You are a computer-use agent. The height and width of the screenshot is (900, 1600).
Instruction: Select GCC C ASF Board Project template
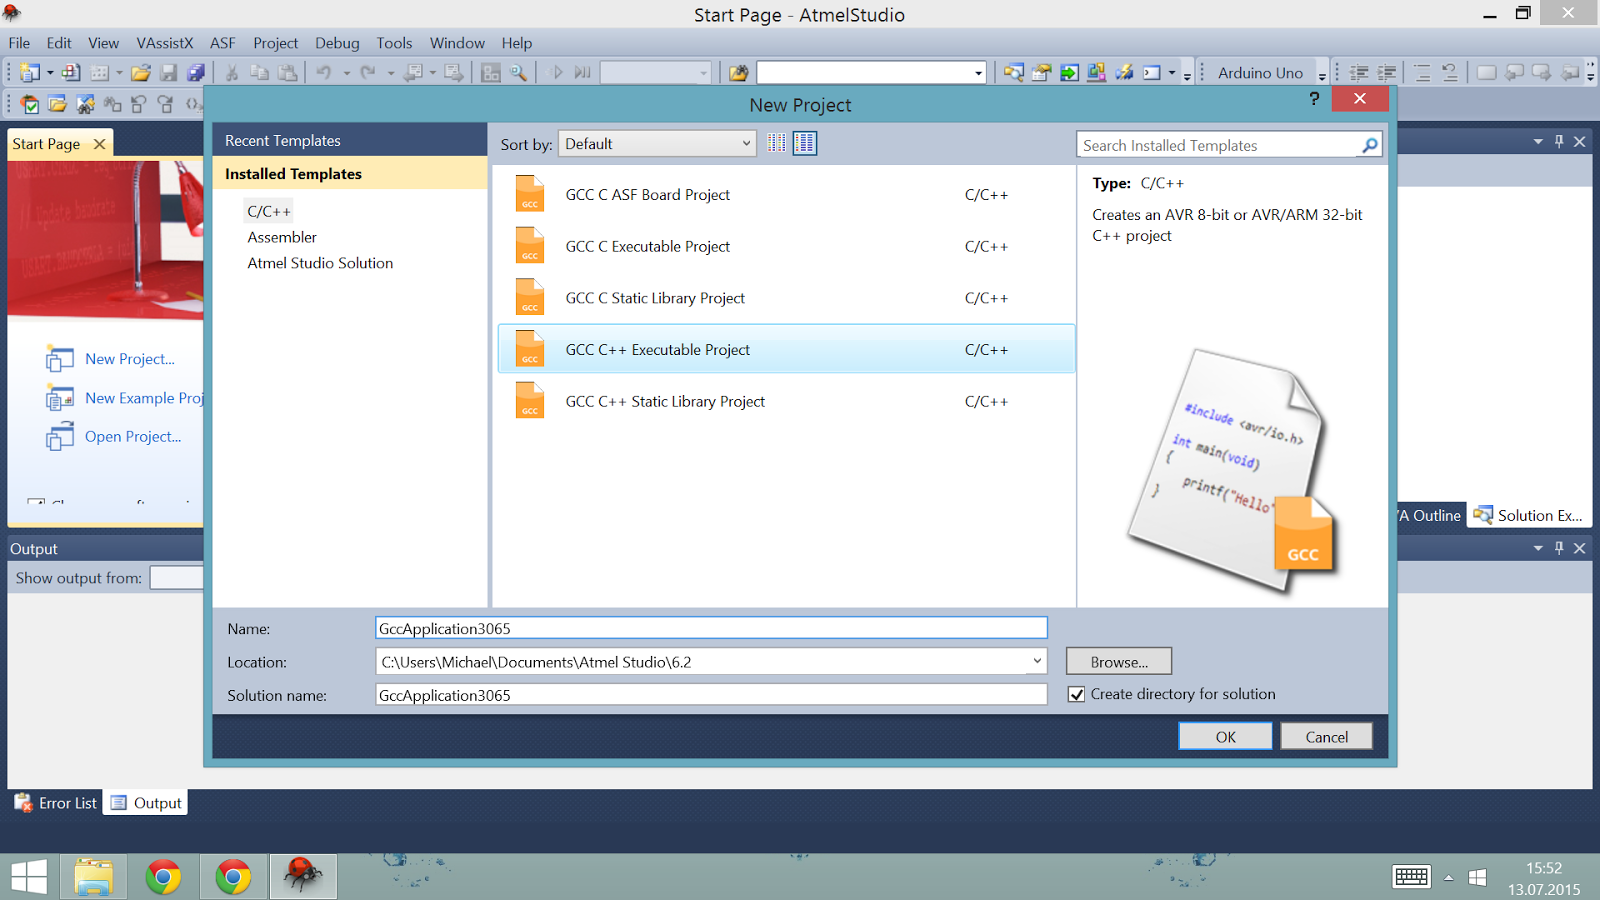pyautogui.click(x=786, y=195)
